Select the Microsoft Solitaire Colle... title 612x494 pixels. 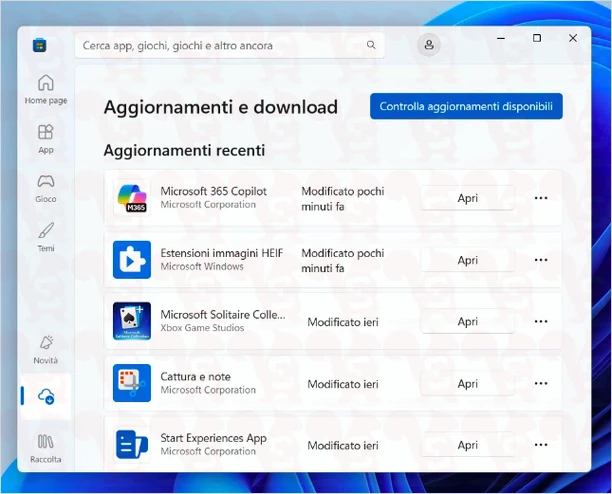coord(223,315)
